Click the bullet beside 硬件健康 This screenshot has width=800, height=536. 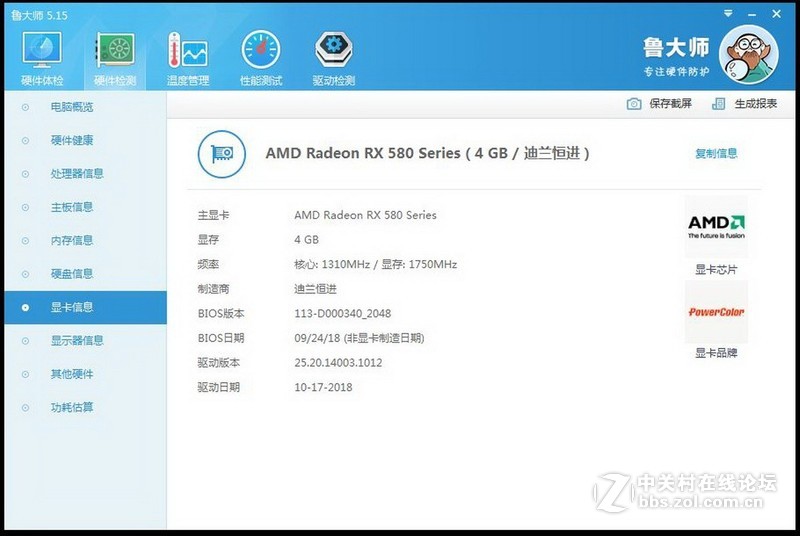[x=25, y=141]
